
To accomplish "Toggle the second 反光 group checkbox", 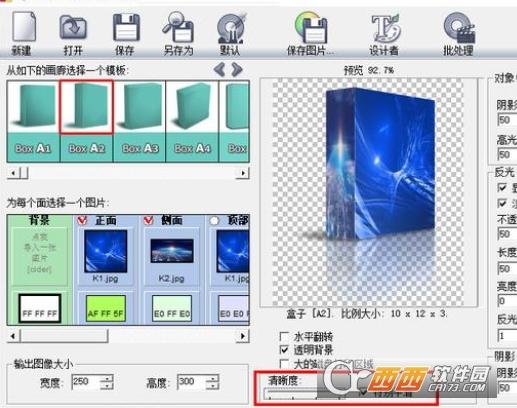I will click(502, 203).
